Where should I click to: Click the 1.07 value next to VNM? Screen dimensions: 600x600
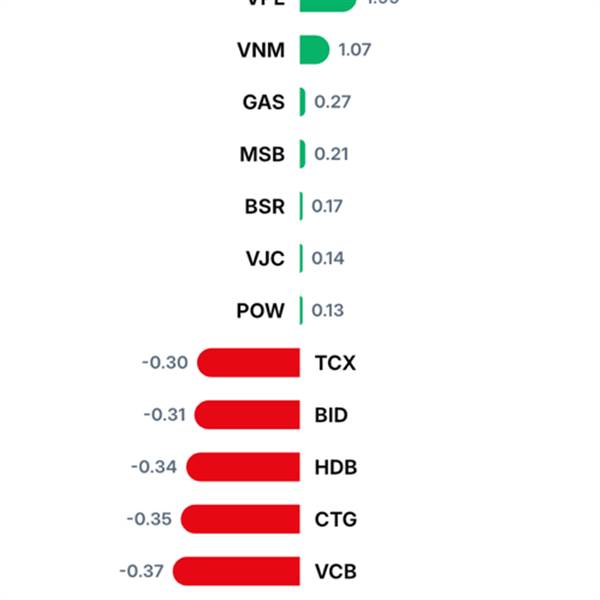(355, 50)
